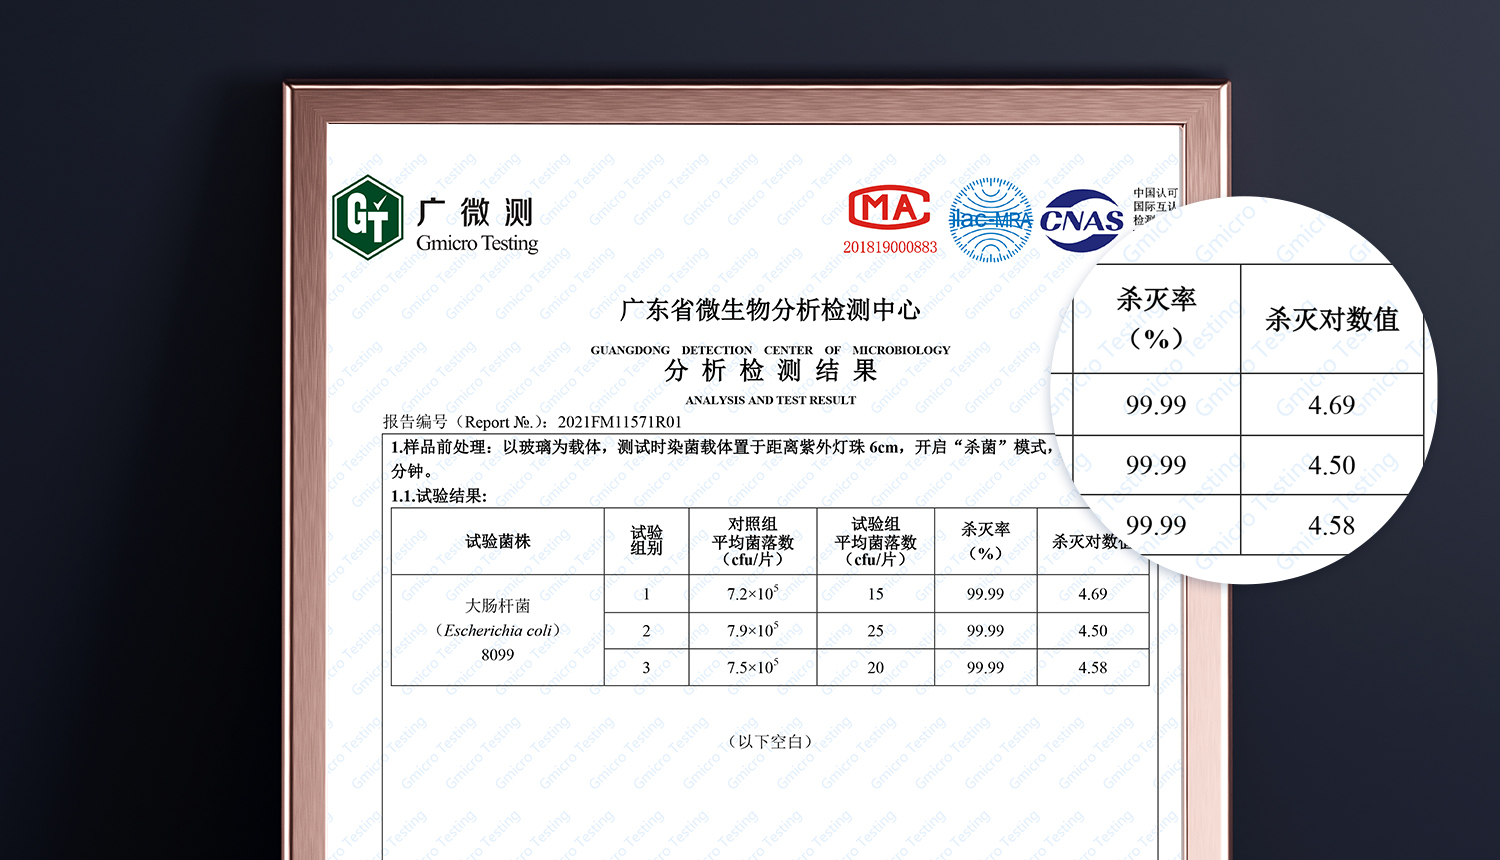Image resolution: width=1500 pixels, height=860 pixels.
Task: Click the heading 分析检测结果
Action: coord(770,371)
